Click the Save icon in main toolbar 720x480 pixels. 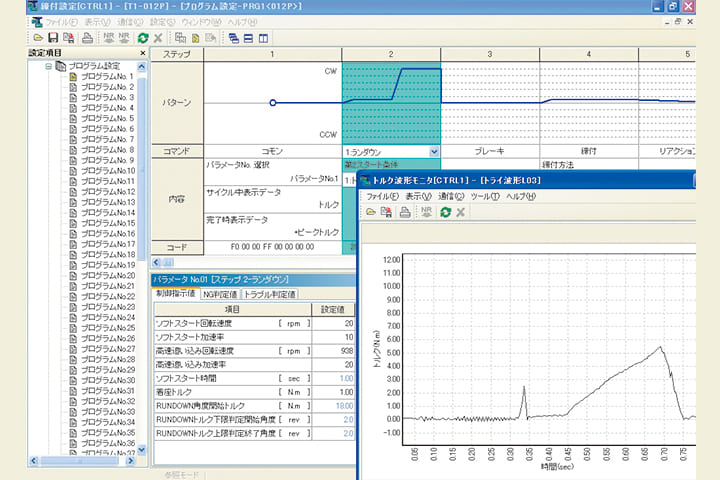(x=52, y=38)
